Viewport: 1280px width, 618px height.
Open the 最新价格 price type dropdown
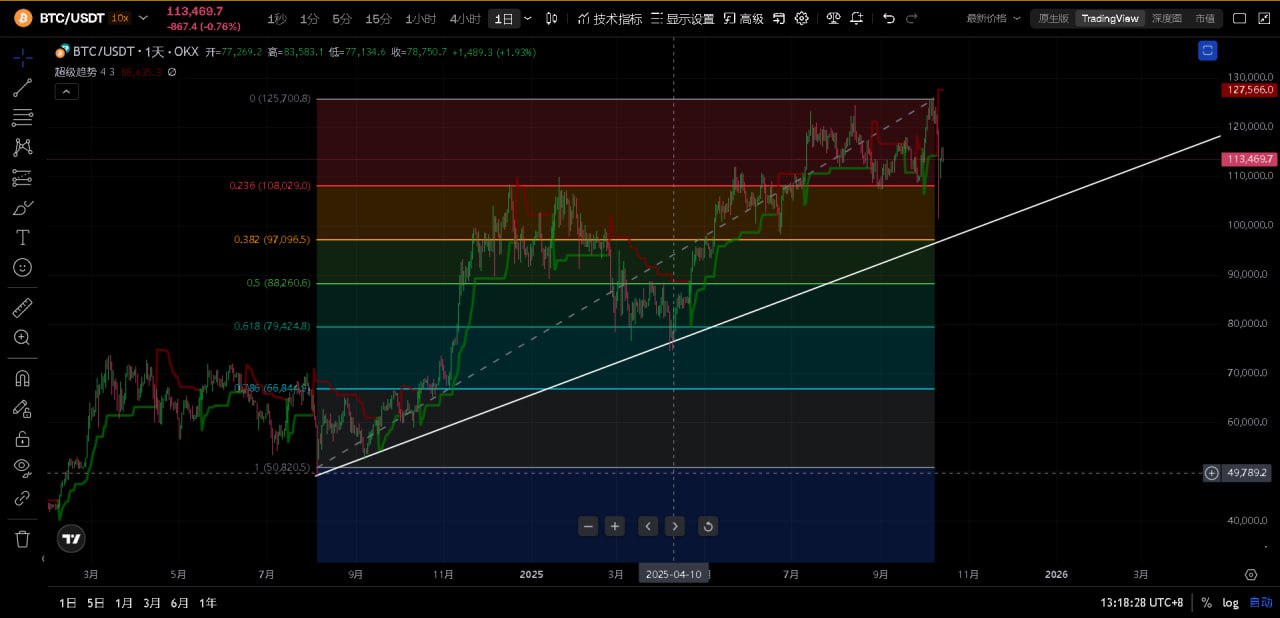(x=993, y=18)
